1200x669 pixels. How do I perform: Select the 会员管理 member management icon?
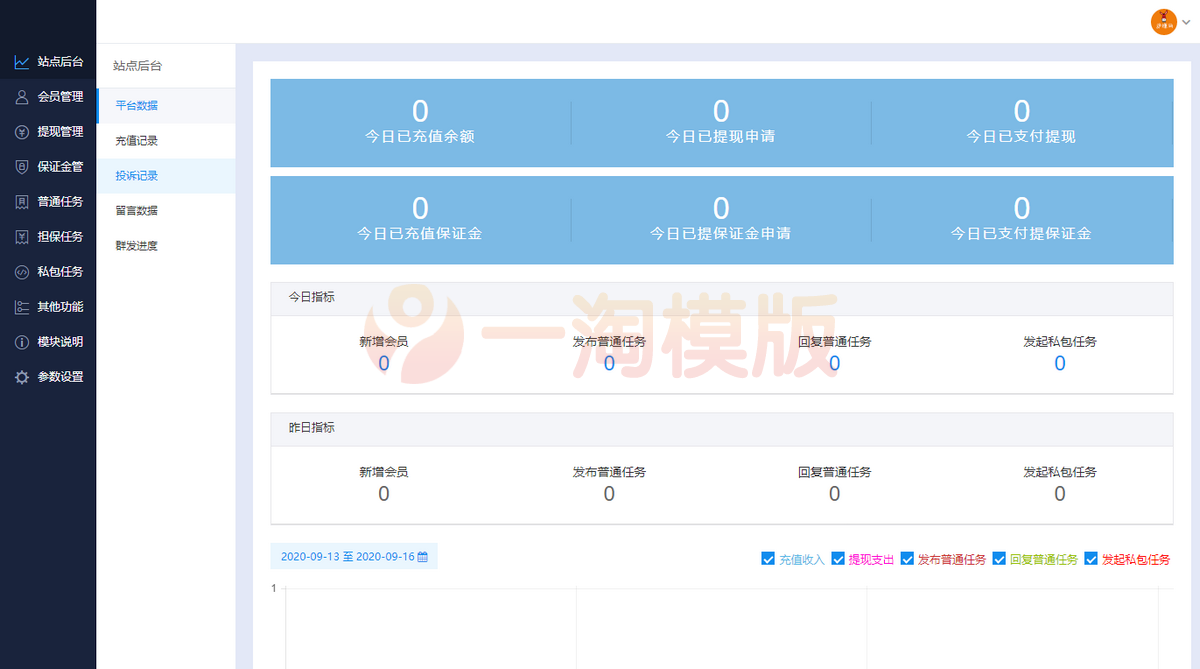tap(21, 97)
